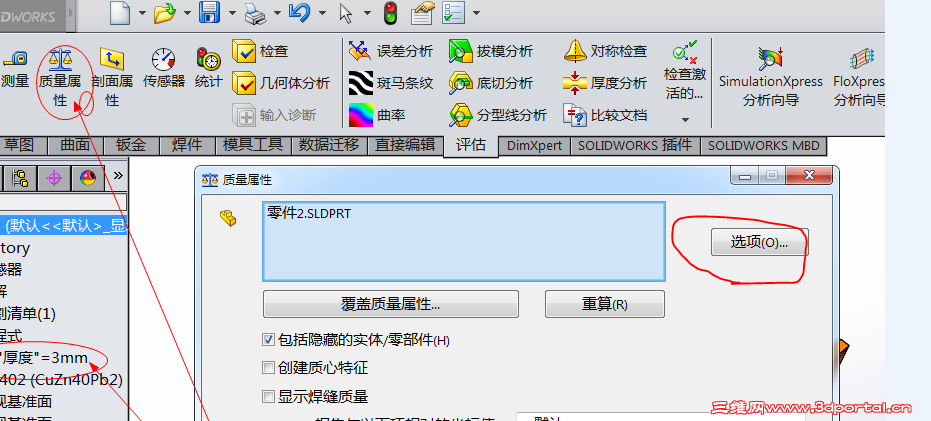931x421 pixels.
Task: Switch to the DimXpert tab
Action: pyautogui.click(x=534, y=145)
